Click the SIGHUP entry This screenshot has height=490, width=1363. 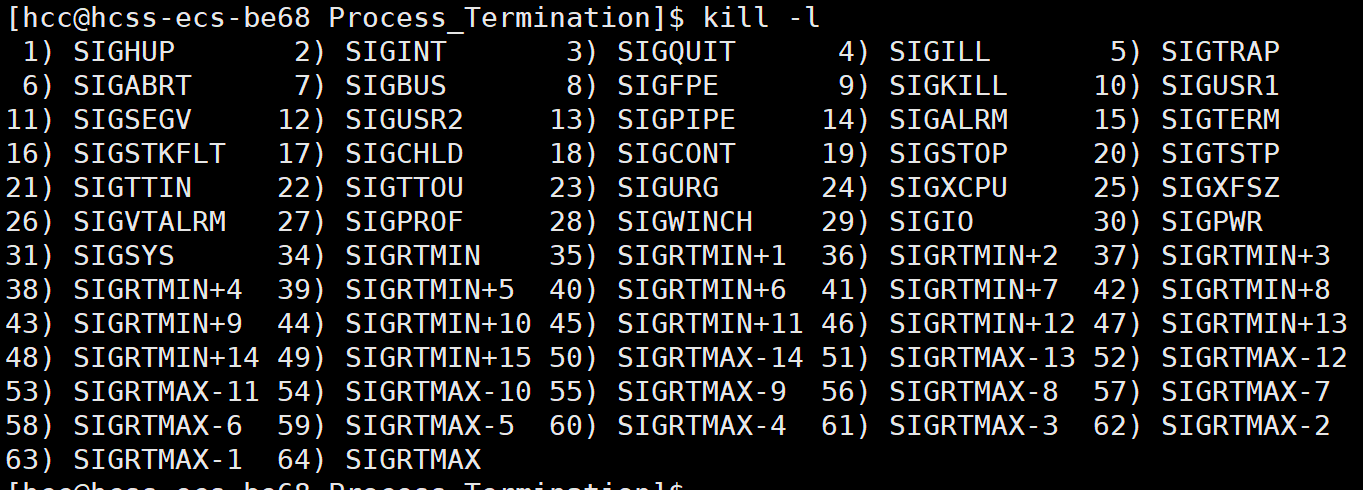click(124, 51)
